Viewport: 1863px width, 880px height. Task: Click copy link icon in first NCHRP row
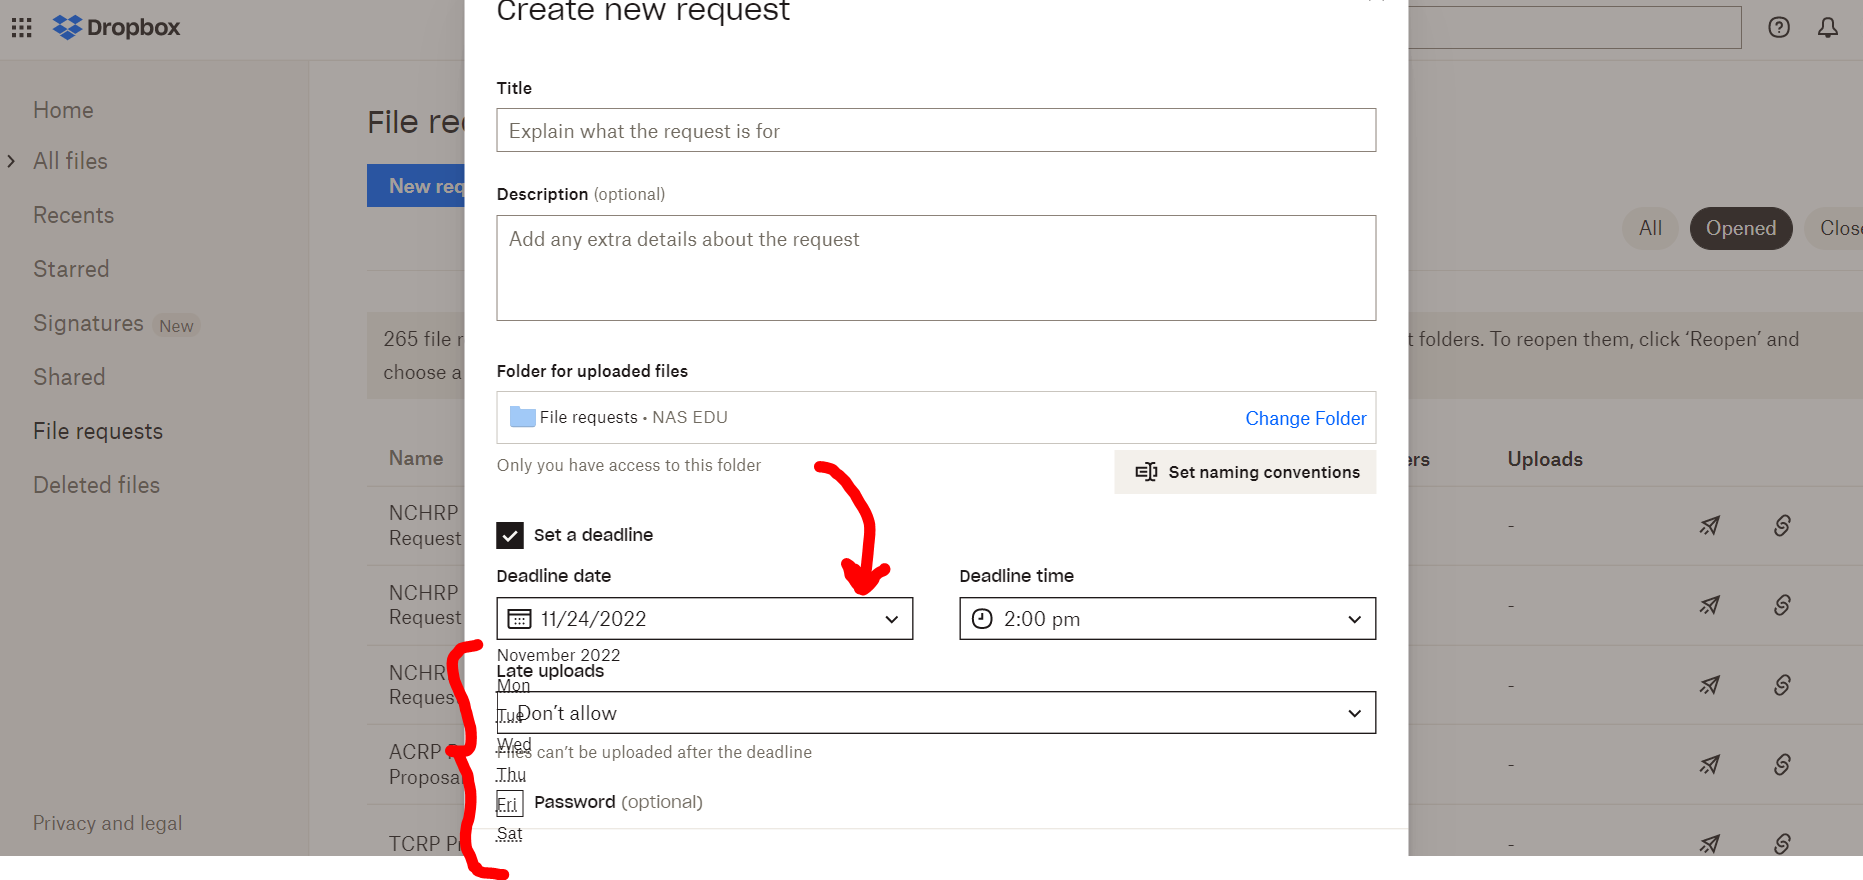click(x=1782, y=525)
